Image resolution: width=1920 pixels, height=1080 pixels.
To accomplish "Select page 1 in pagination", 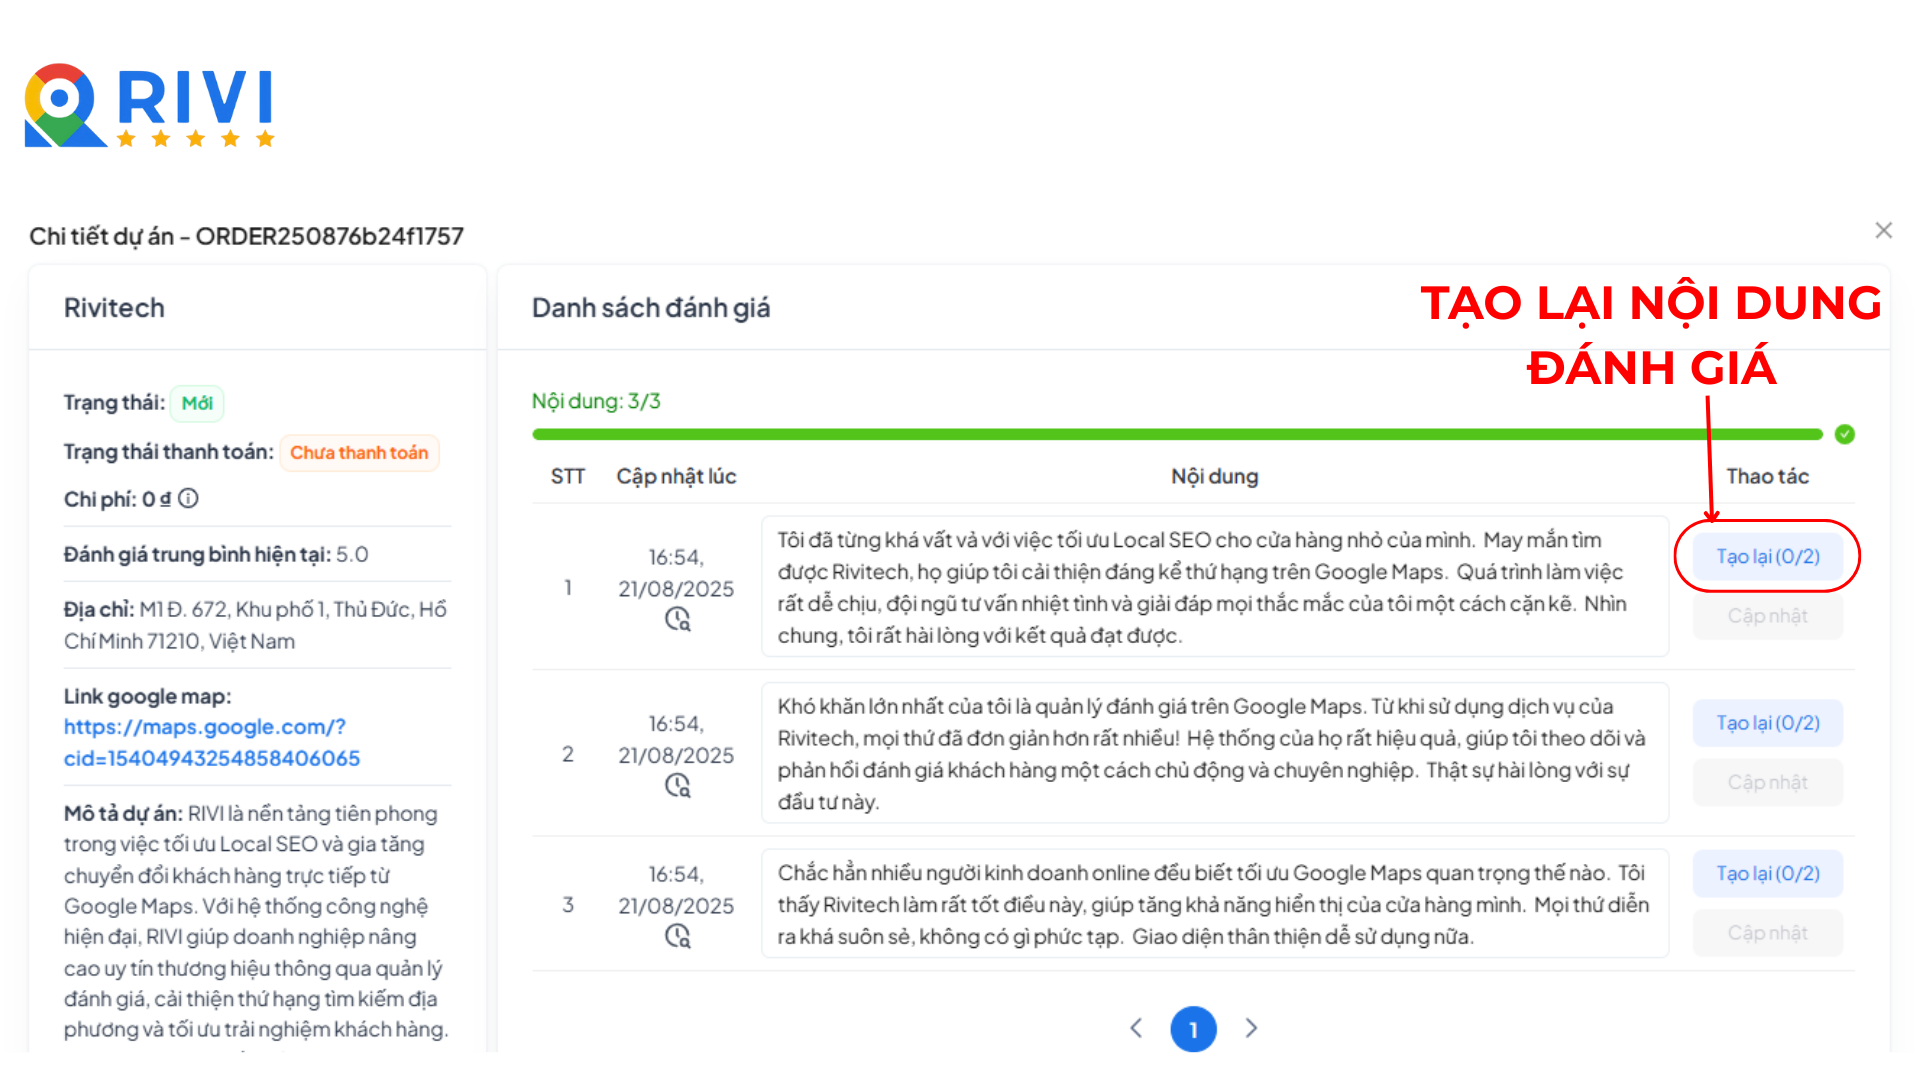I will (1193, 1029).
